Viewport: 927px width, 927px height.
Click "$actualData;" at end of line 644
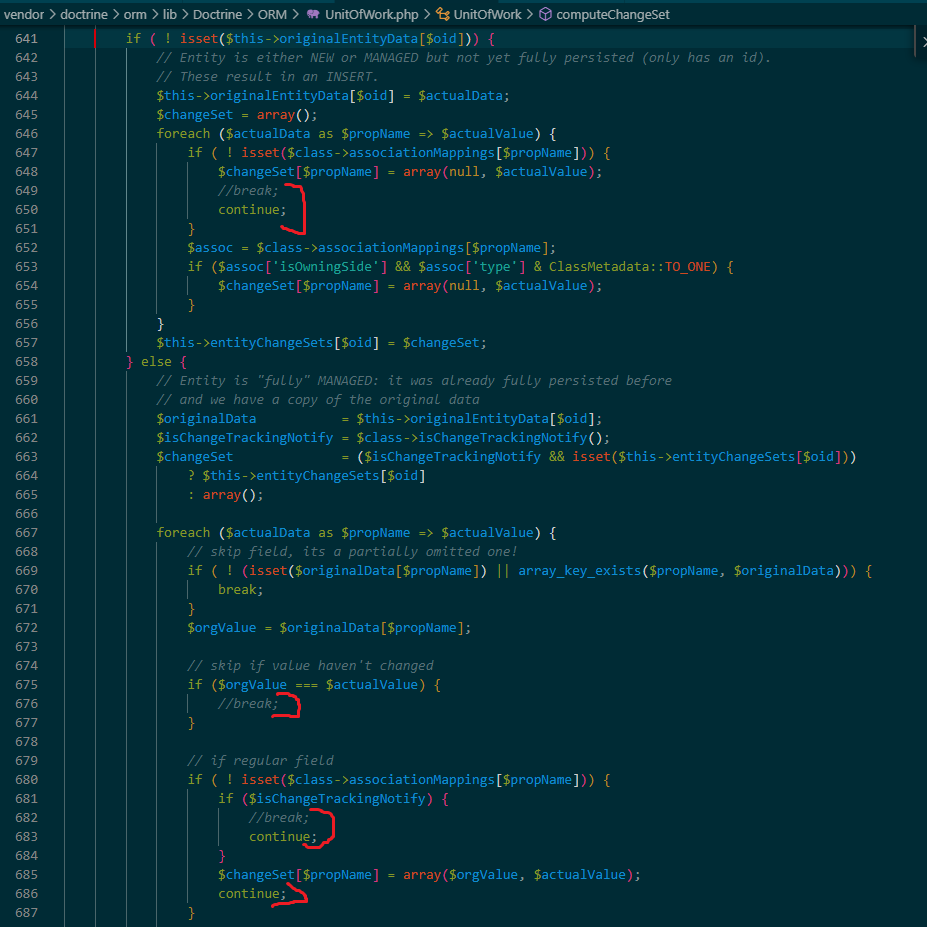coord(464,95)
